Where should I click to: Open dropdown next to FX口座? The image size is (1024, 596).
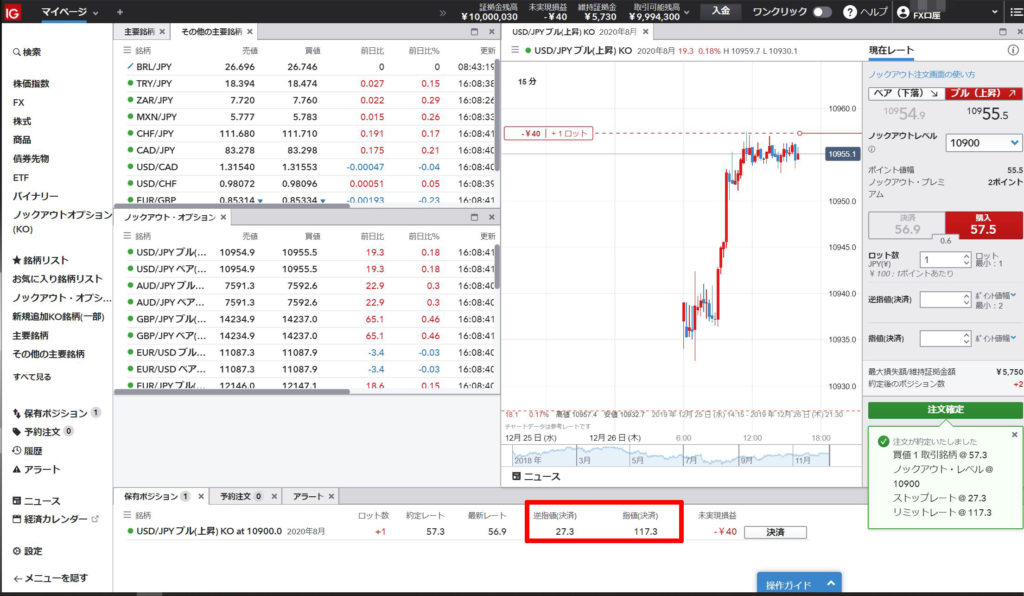point(994,12)
